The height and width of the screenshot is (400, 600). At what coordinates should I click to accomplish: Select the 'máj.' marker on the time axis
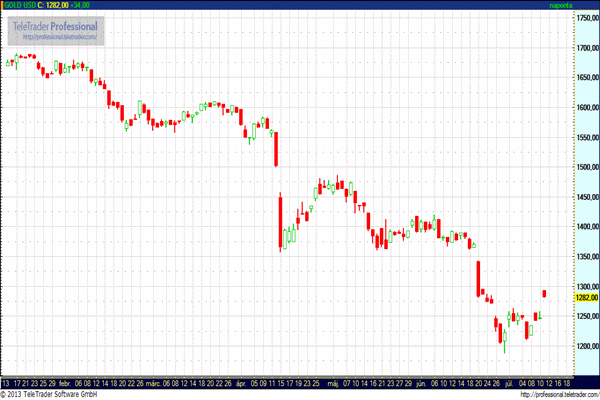(331, 382)
